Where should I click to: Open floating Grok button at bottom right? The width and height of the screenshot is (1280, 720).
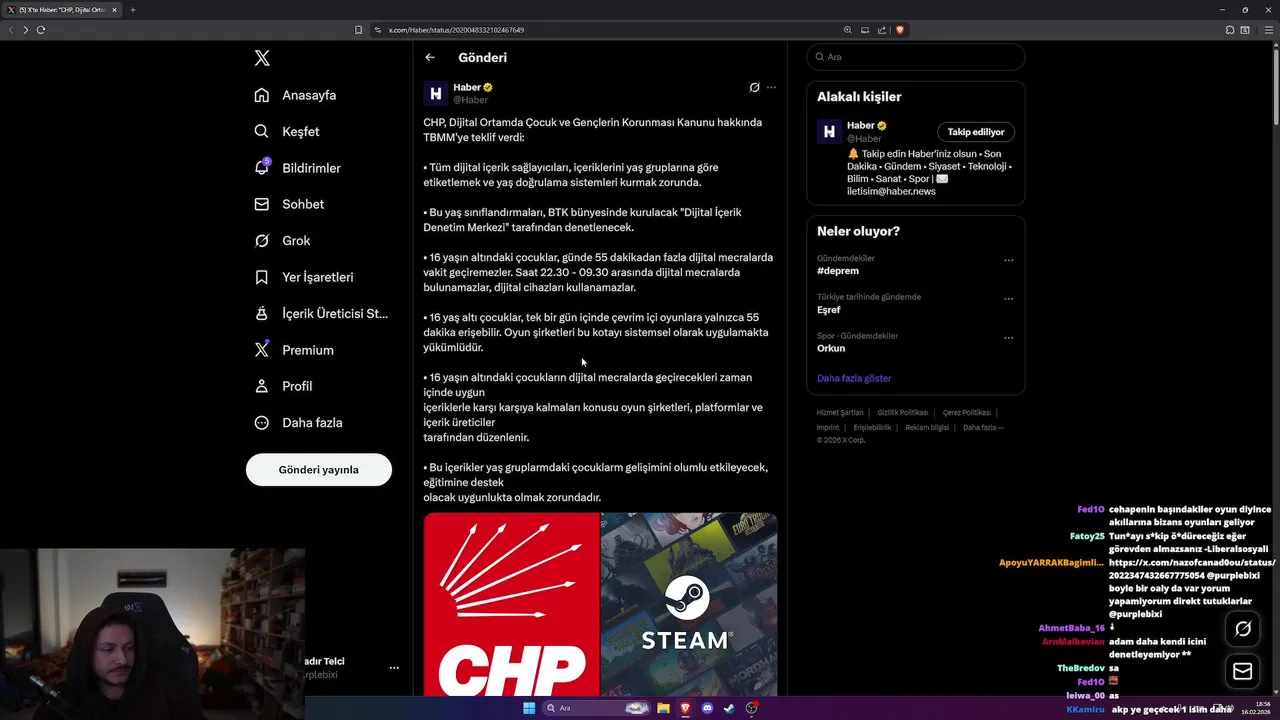[x=1243, y=629]
